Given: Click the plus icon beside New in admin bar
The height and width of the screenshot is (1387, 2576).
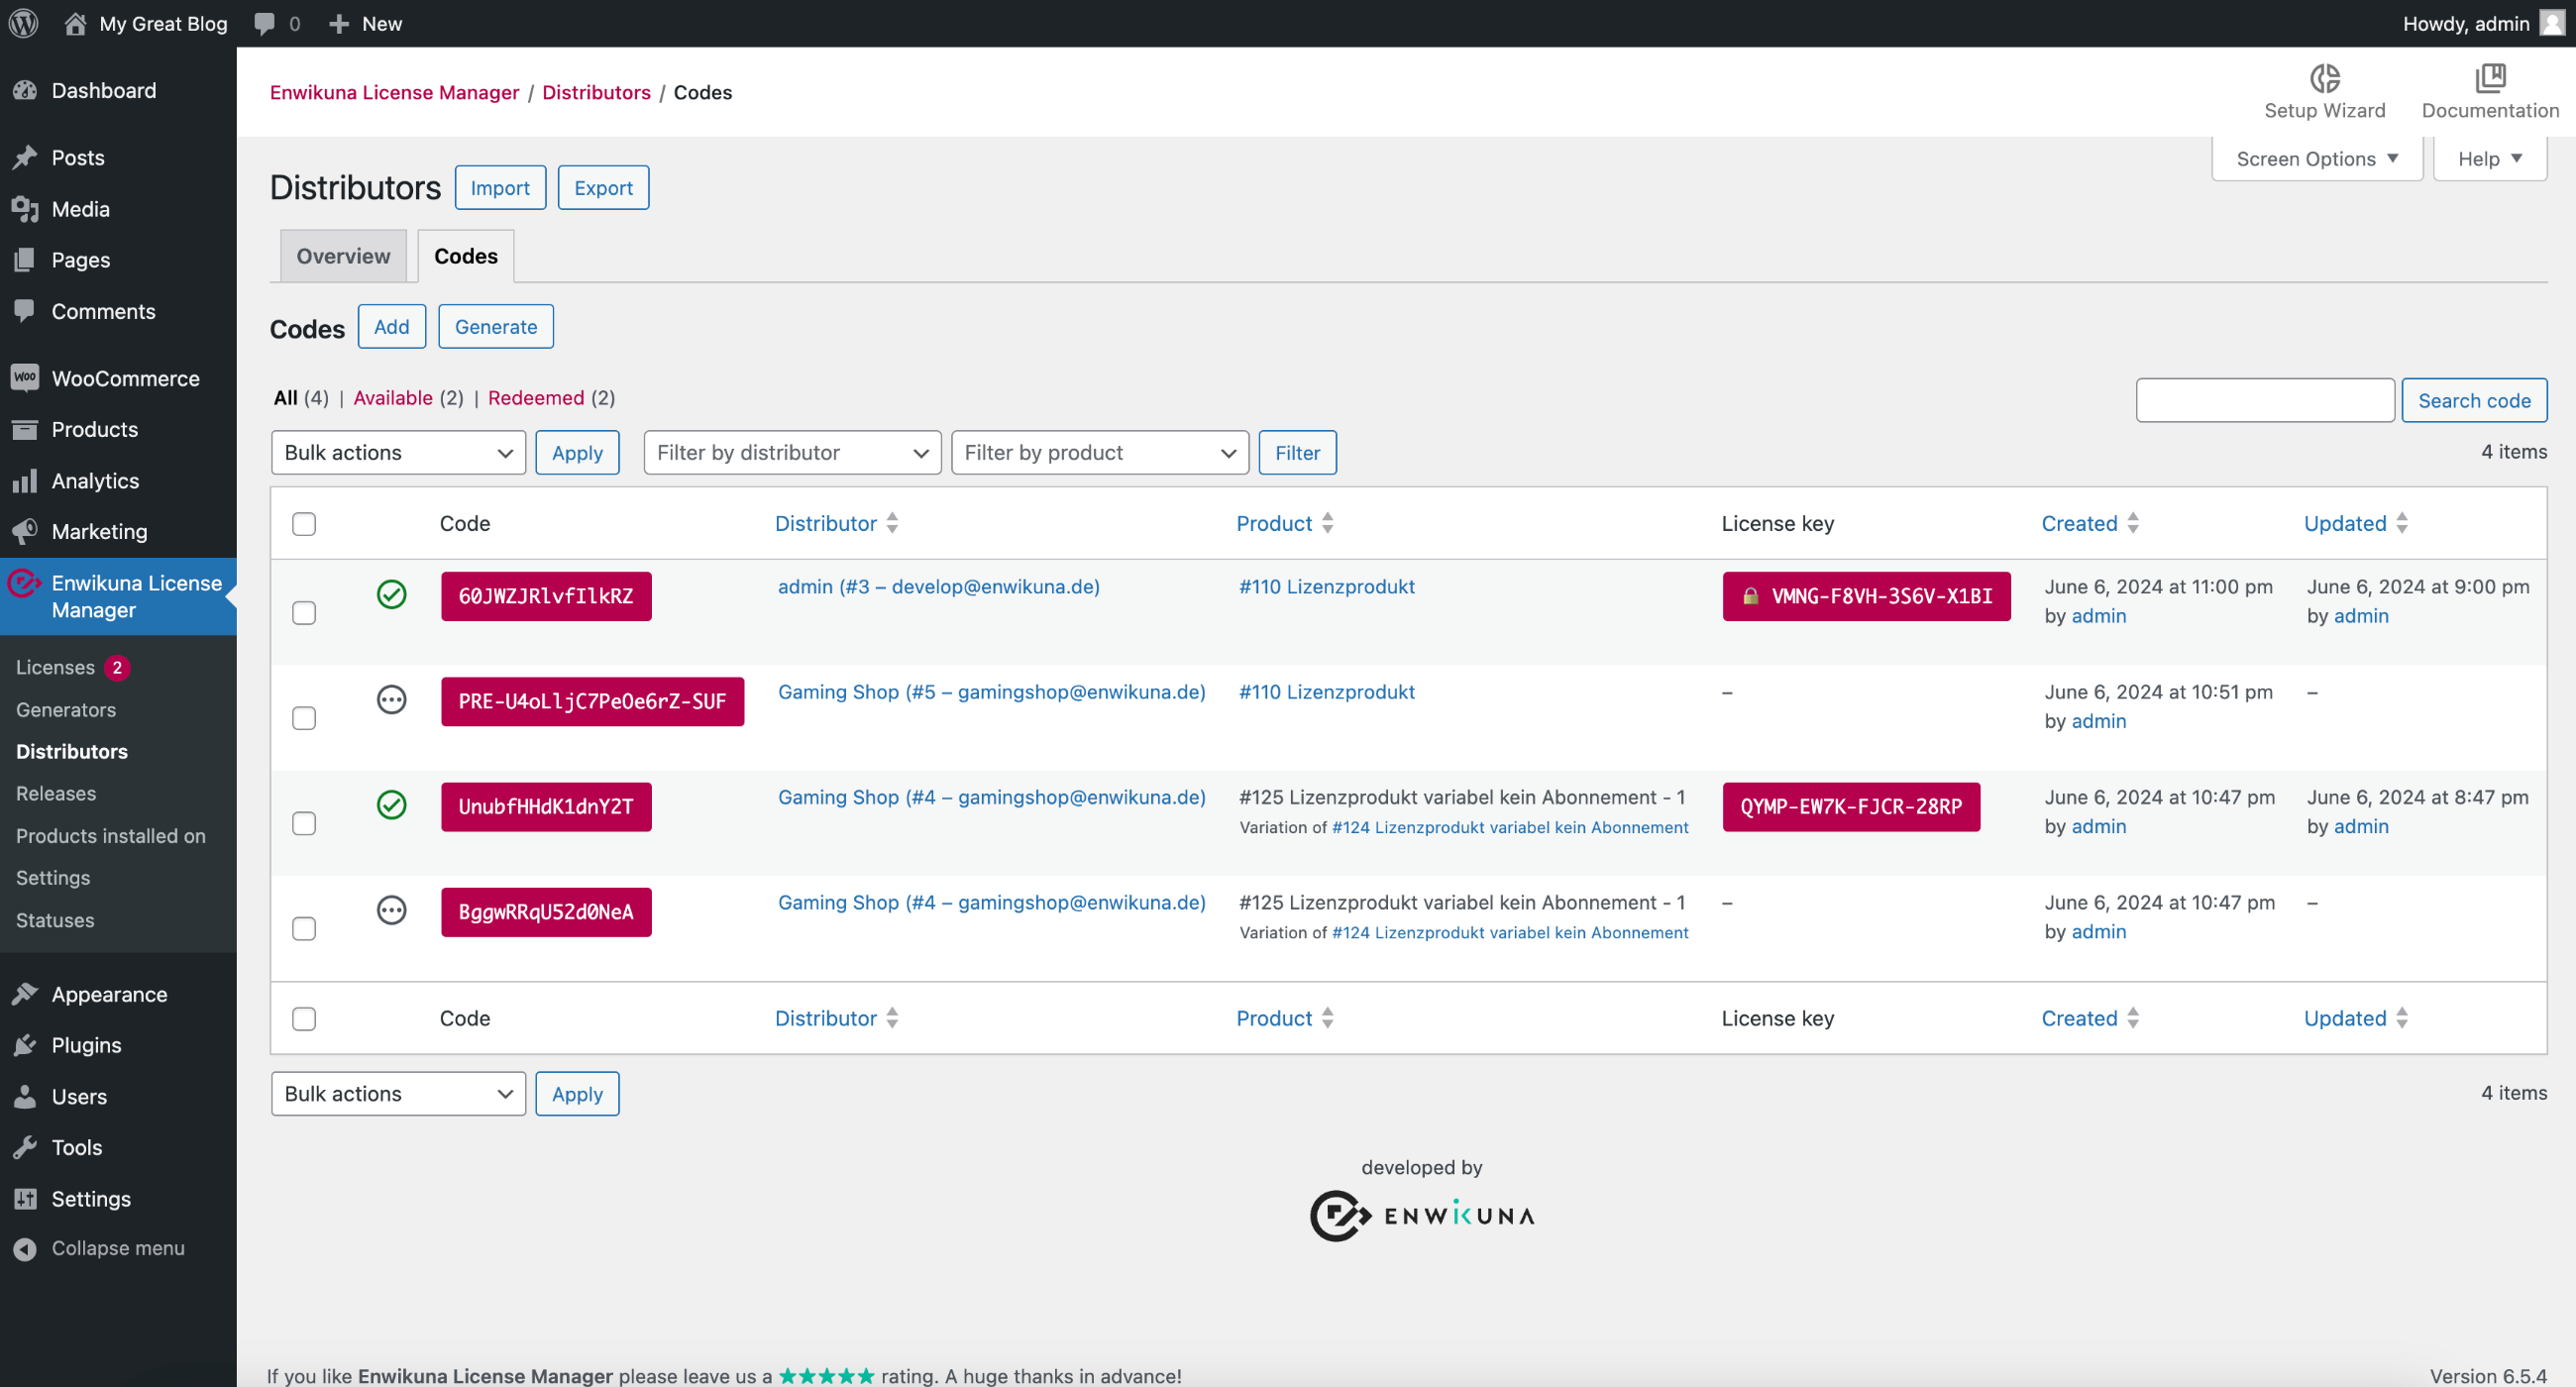Looking at the screenshot, I should tap(339, 23).
